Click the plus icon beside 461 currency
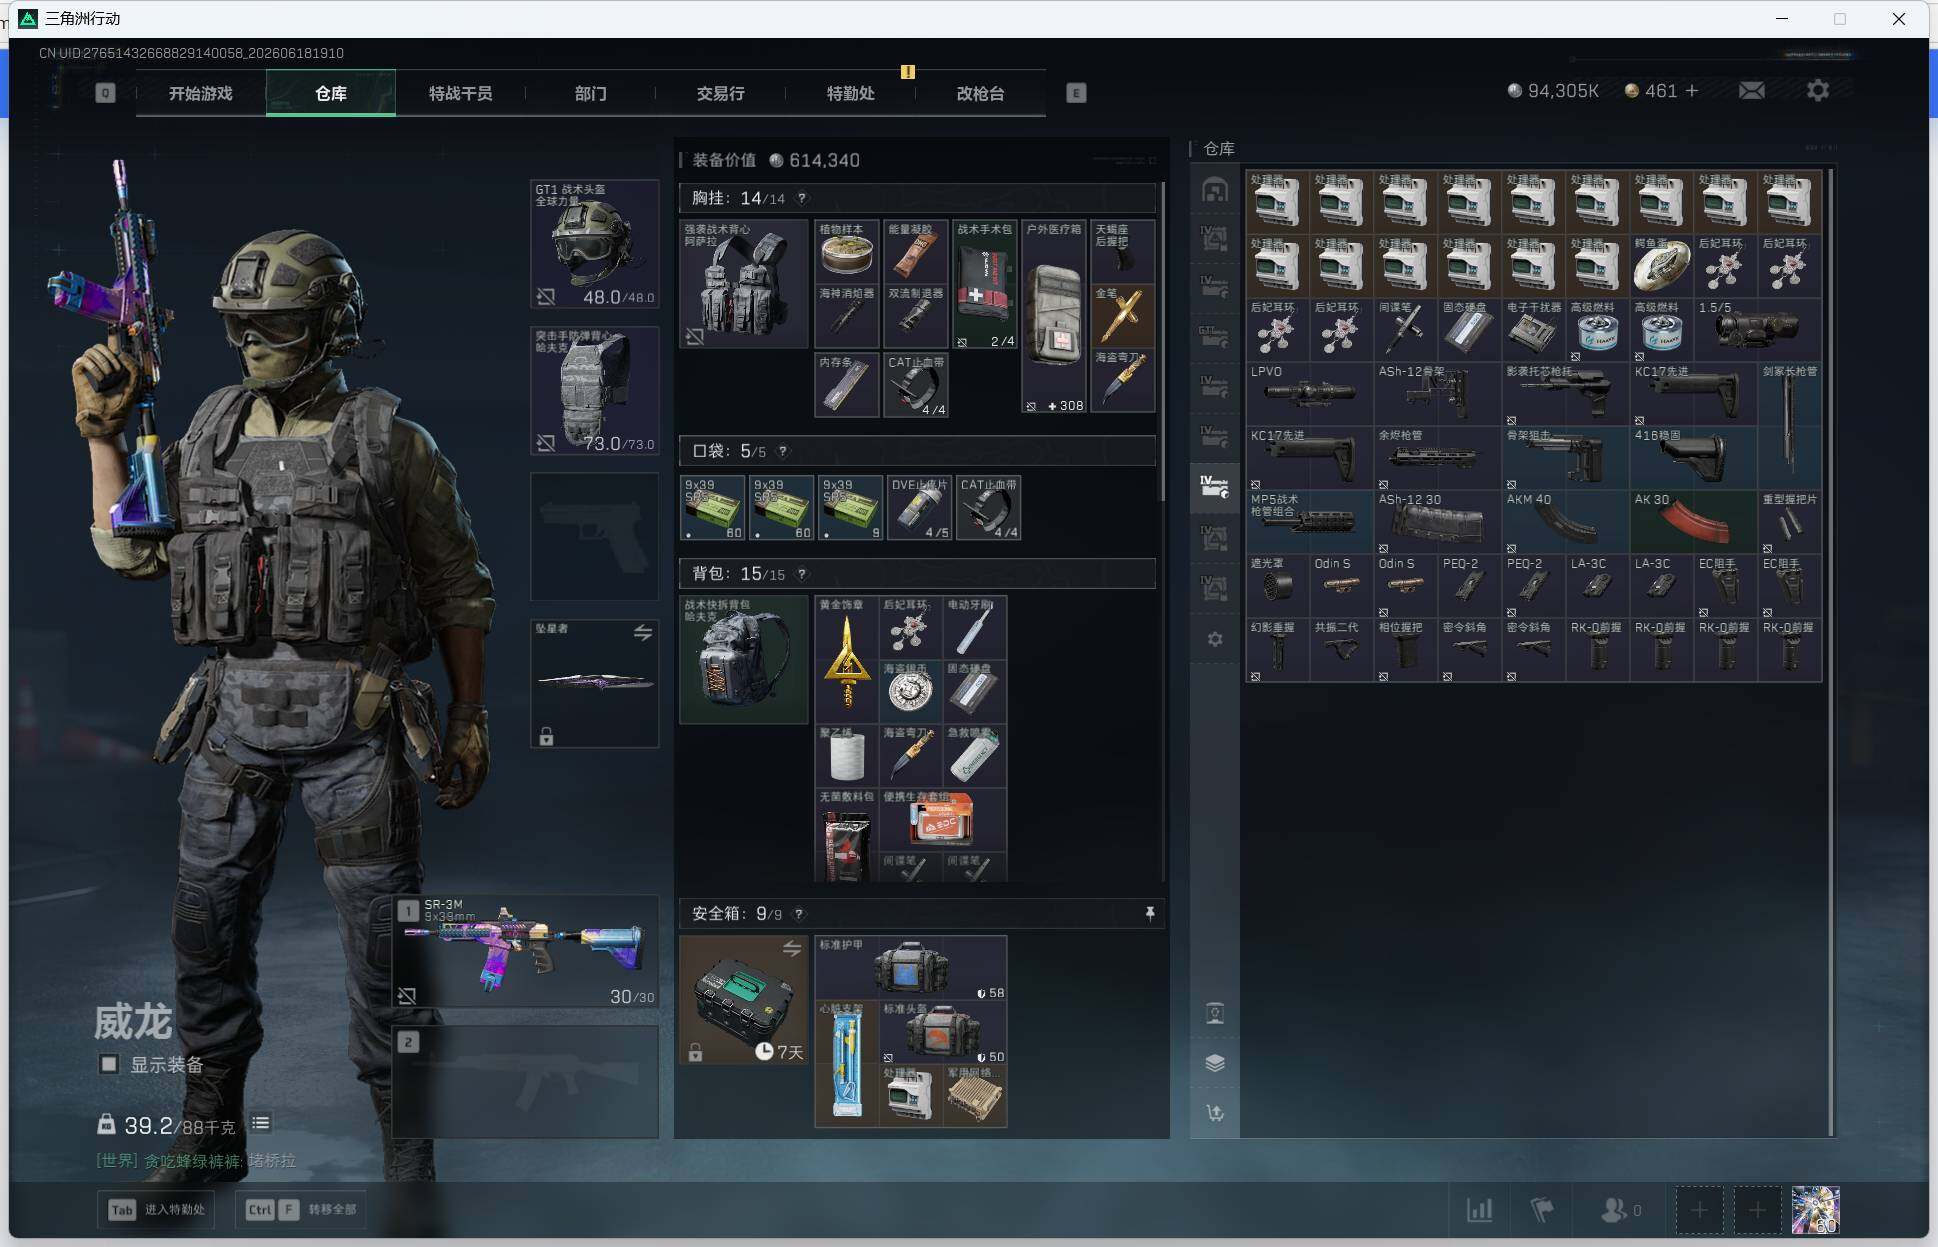This screenshot has height=1247, width=1938. [x=1692, y=91]
